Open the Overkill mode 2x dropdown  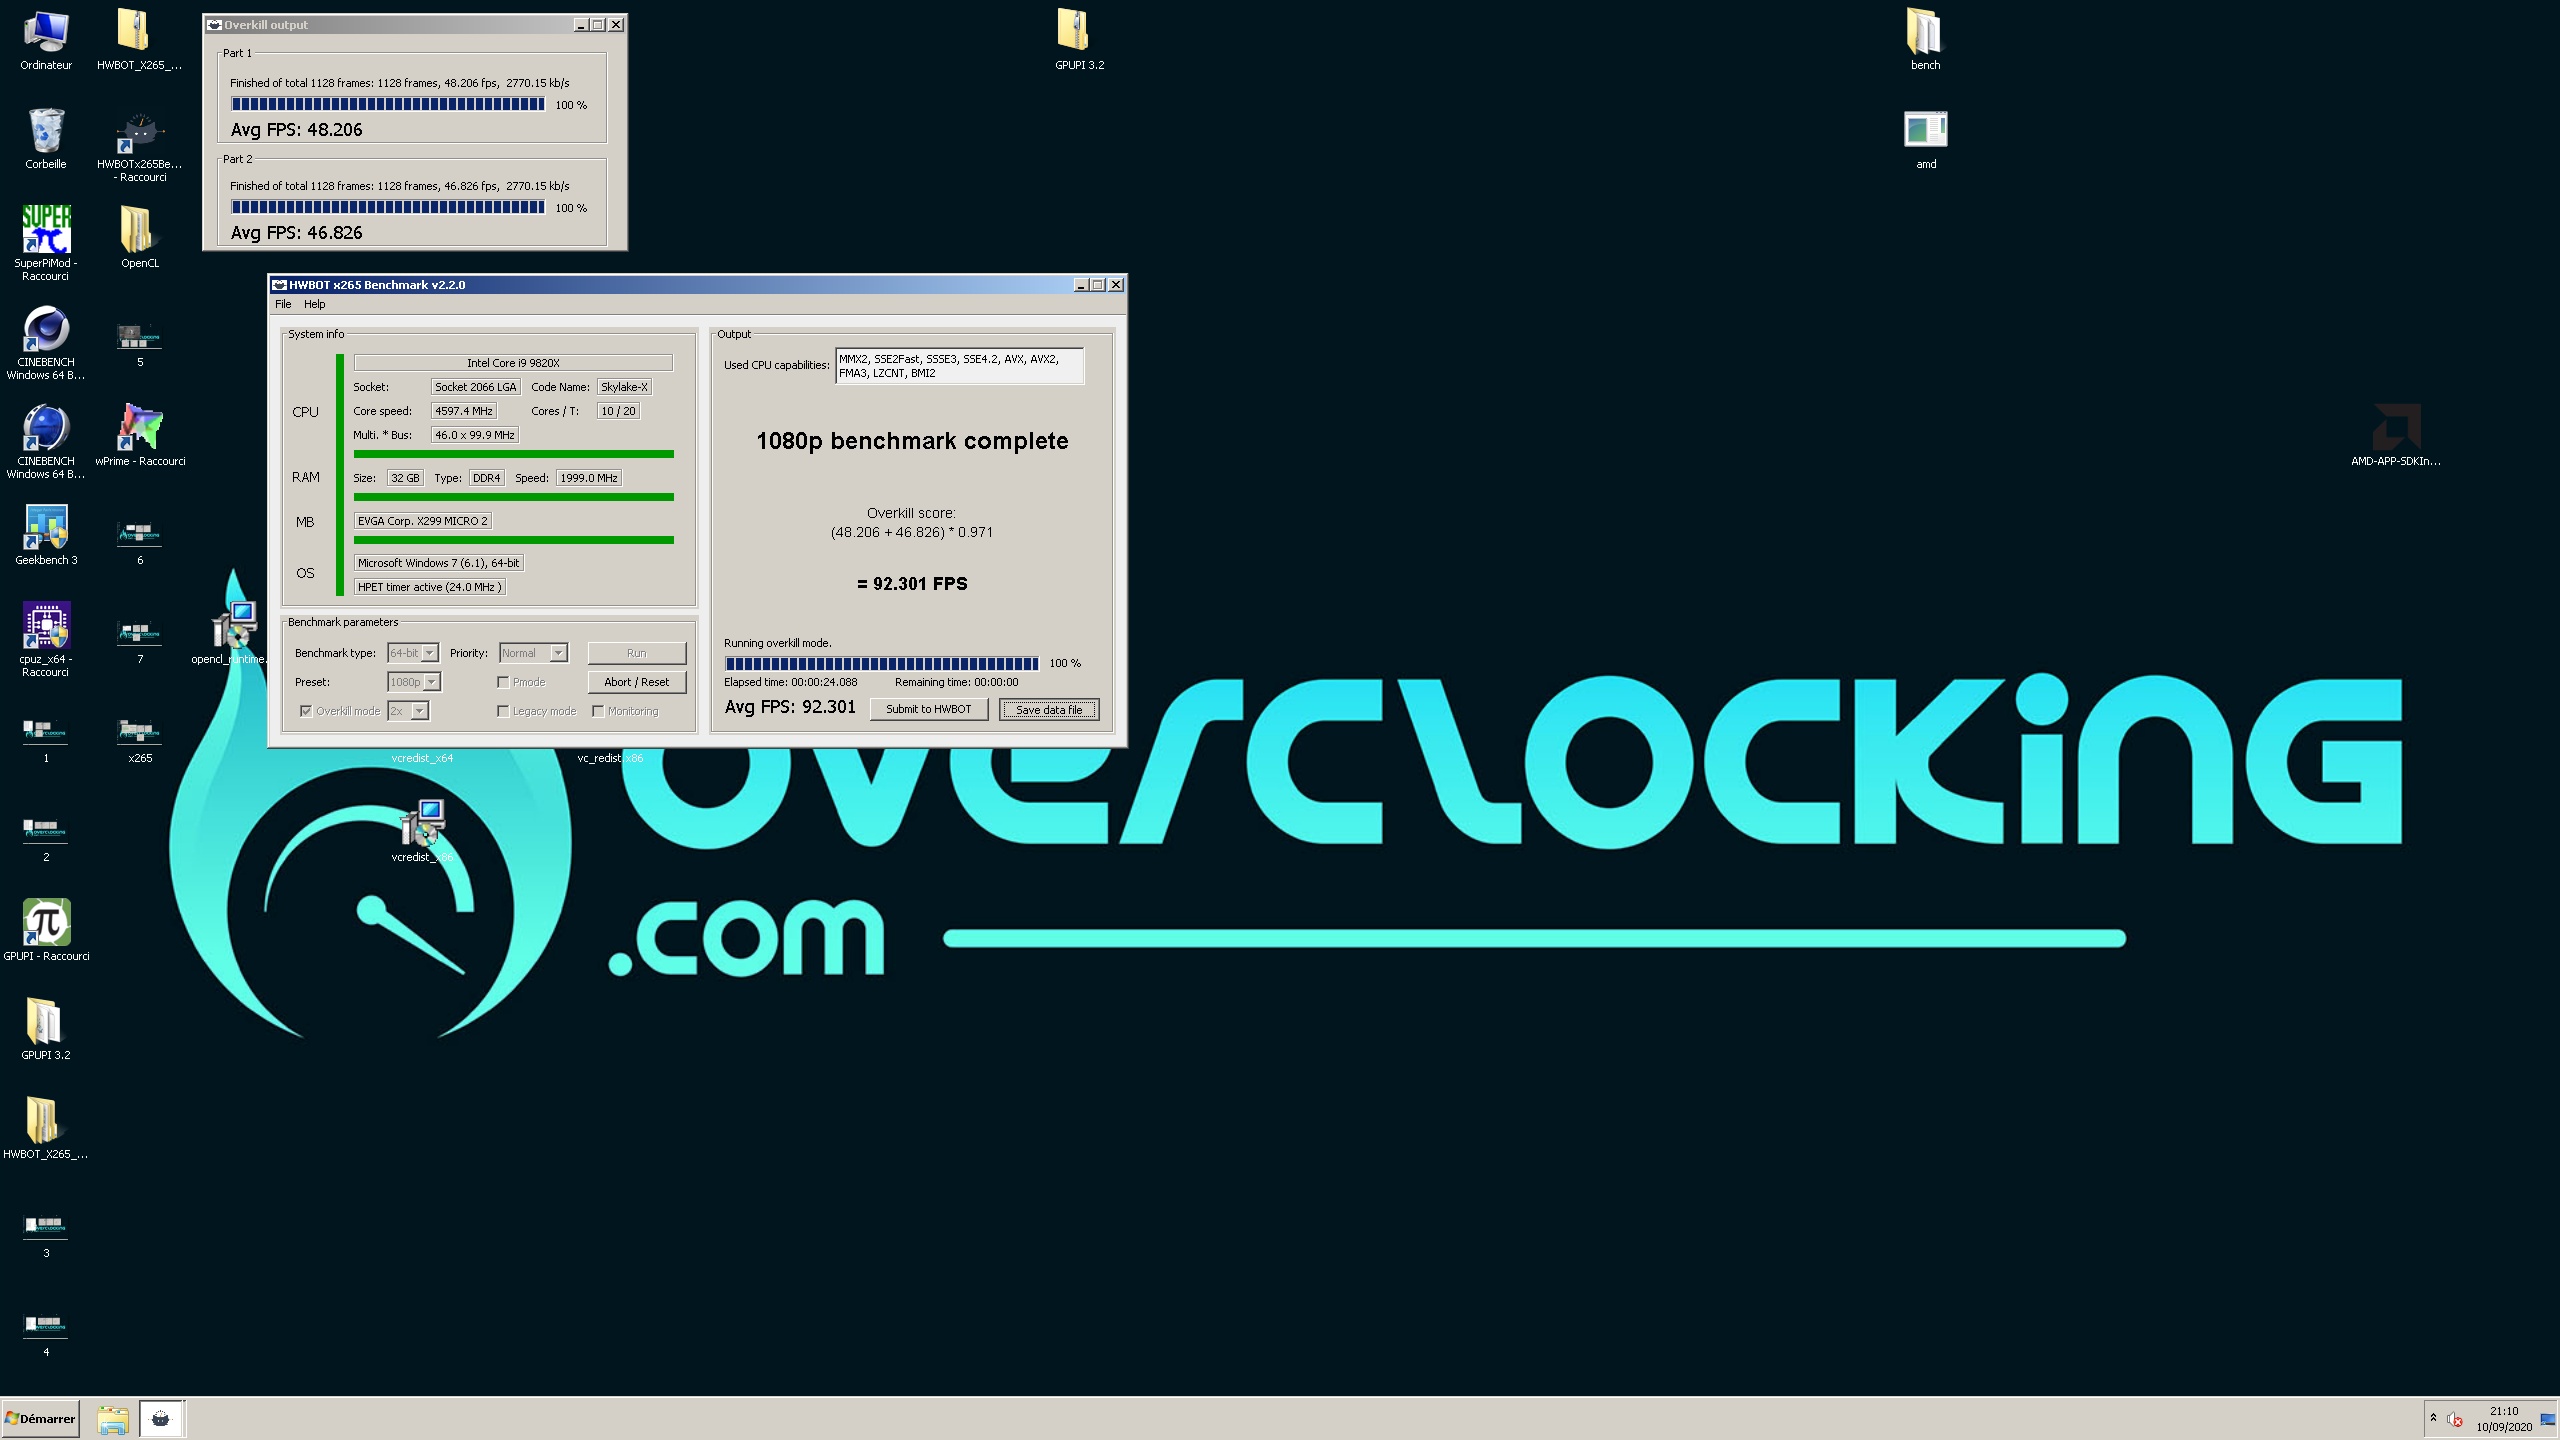408,711
